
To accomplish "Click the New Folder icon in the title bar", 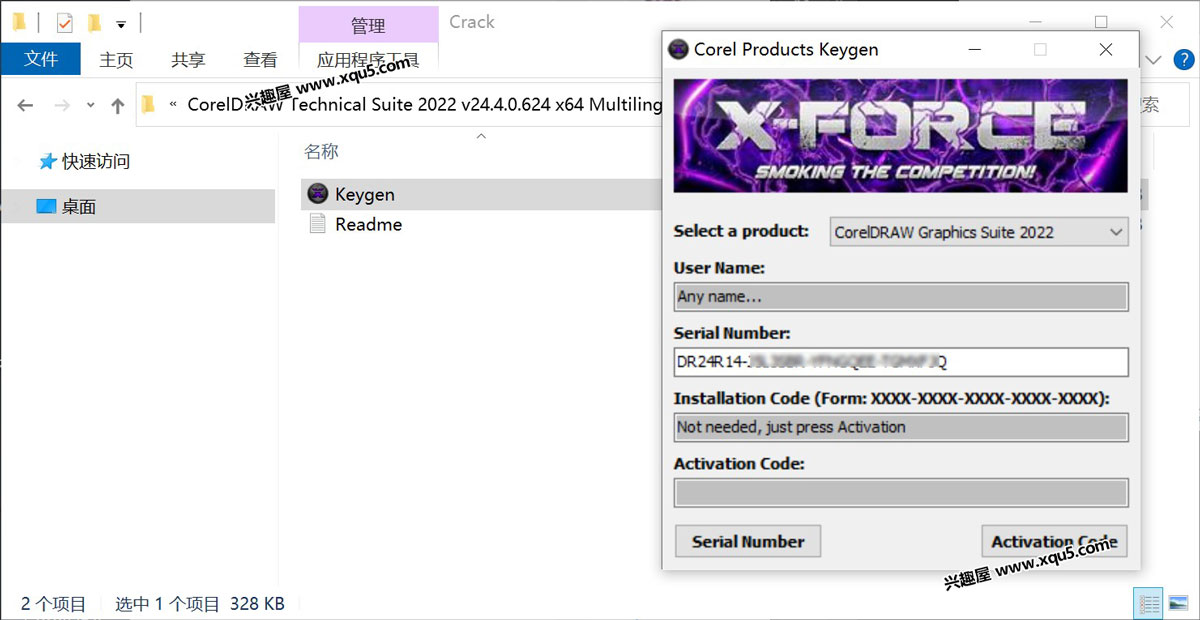I will tap(94, 22).
